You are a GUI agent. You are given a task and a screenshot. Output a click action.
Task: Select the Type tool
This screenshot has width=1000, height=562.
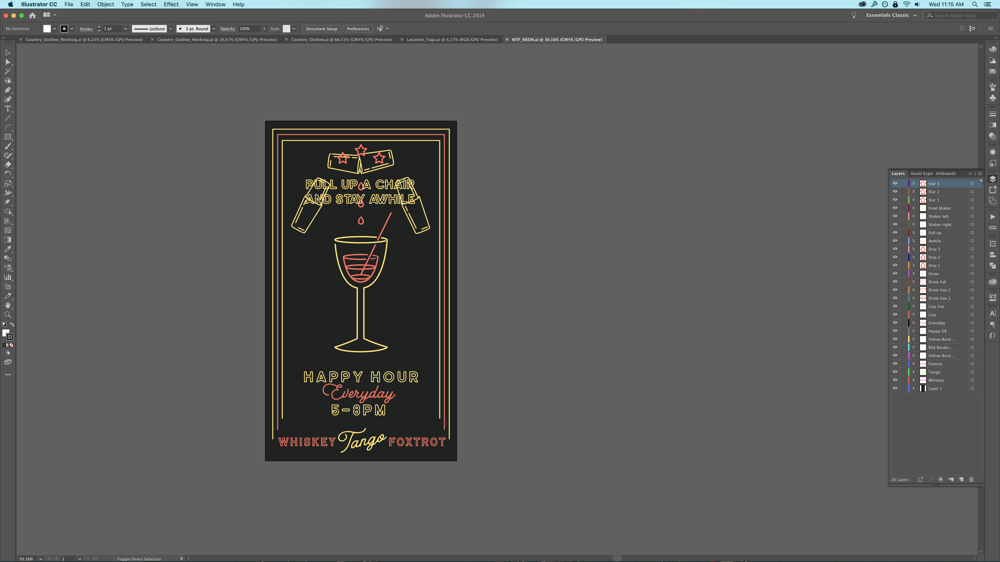coord(8,108)
